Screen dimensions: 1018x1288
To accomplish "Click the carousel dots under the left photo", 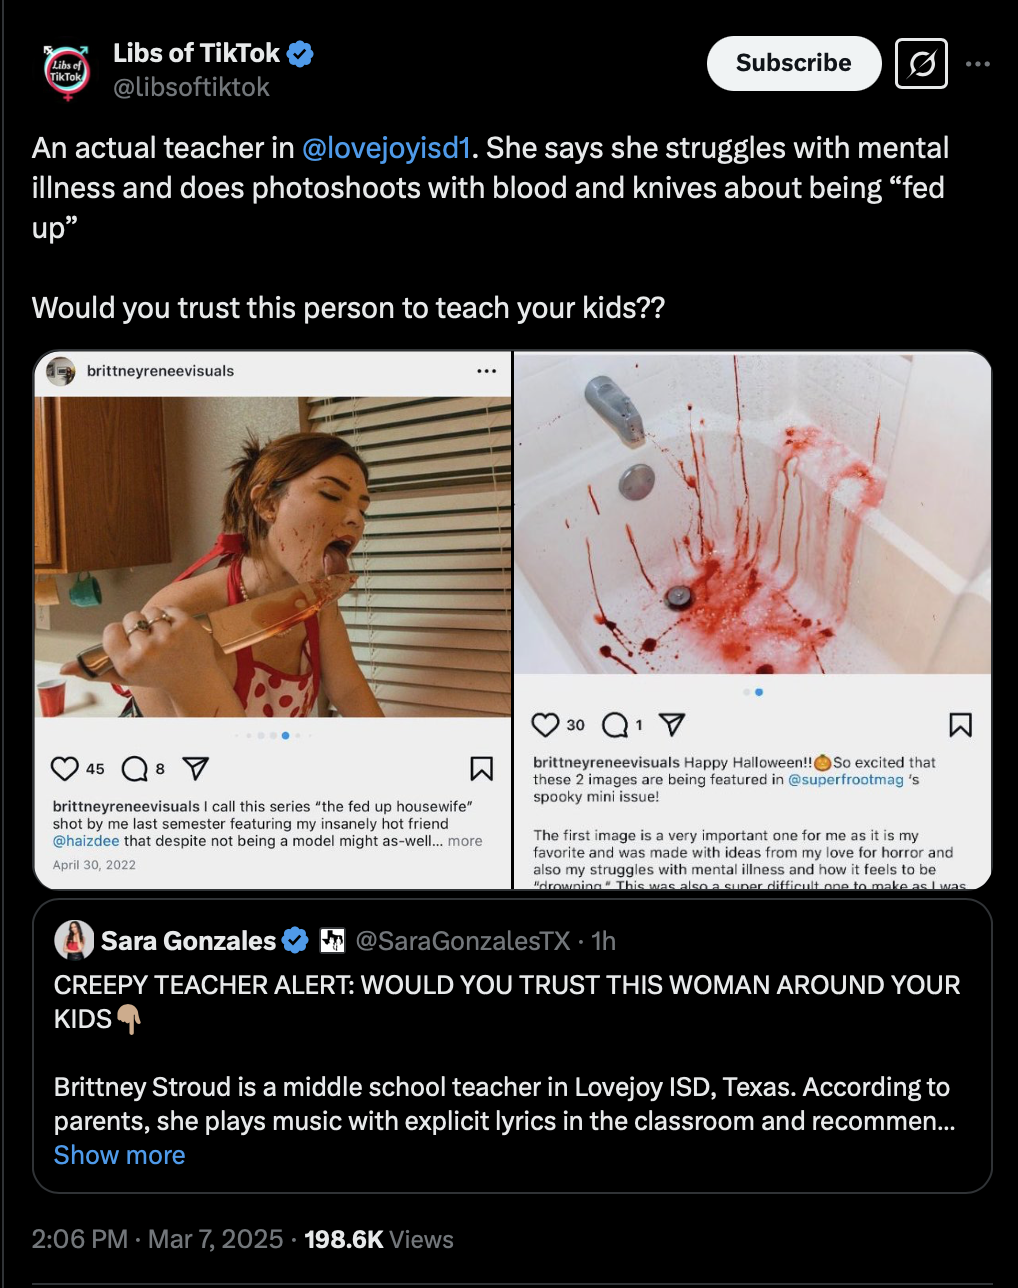I will coord(273,735).
